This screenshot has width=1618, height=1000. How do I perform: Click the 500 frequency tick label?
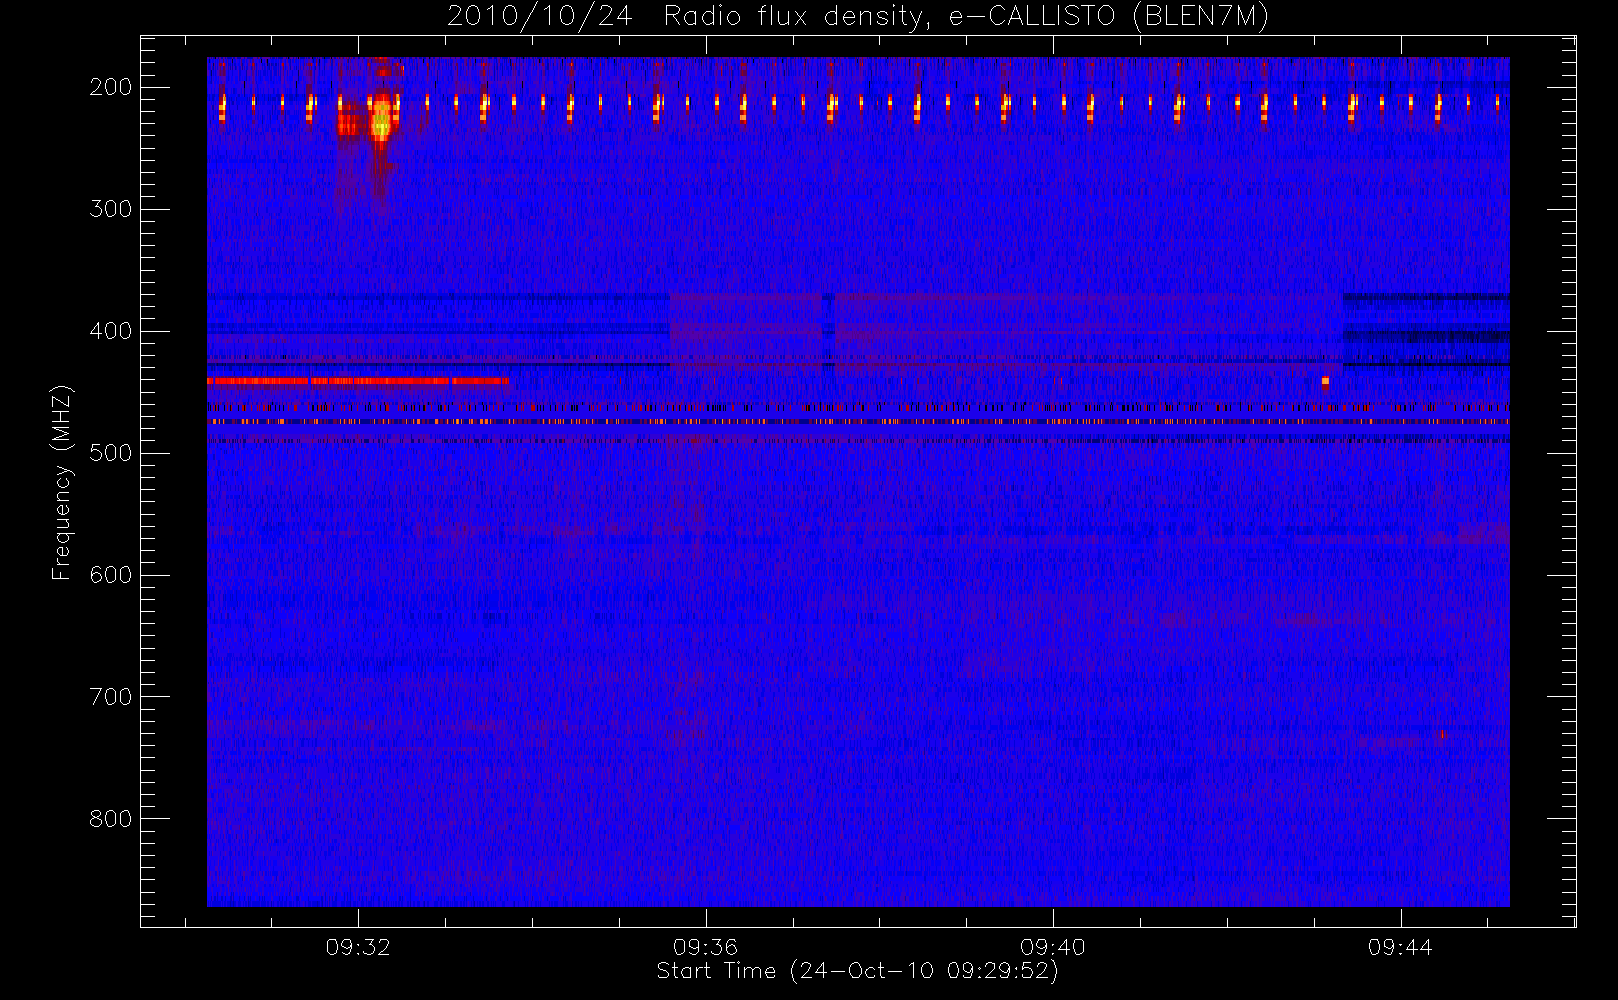111,453
